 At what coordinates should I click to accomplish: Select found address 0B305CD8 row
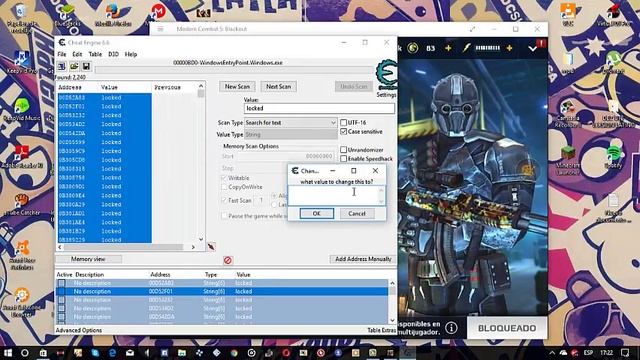tap(104, 160)
